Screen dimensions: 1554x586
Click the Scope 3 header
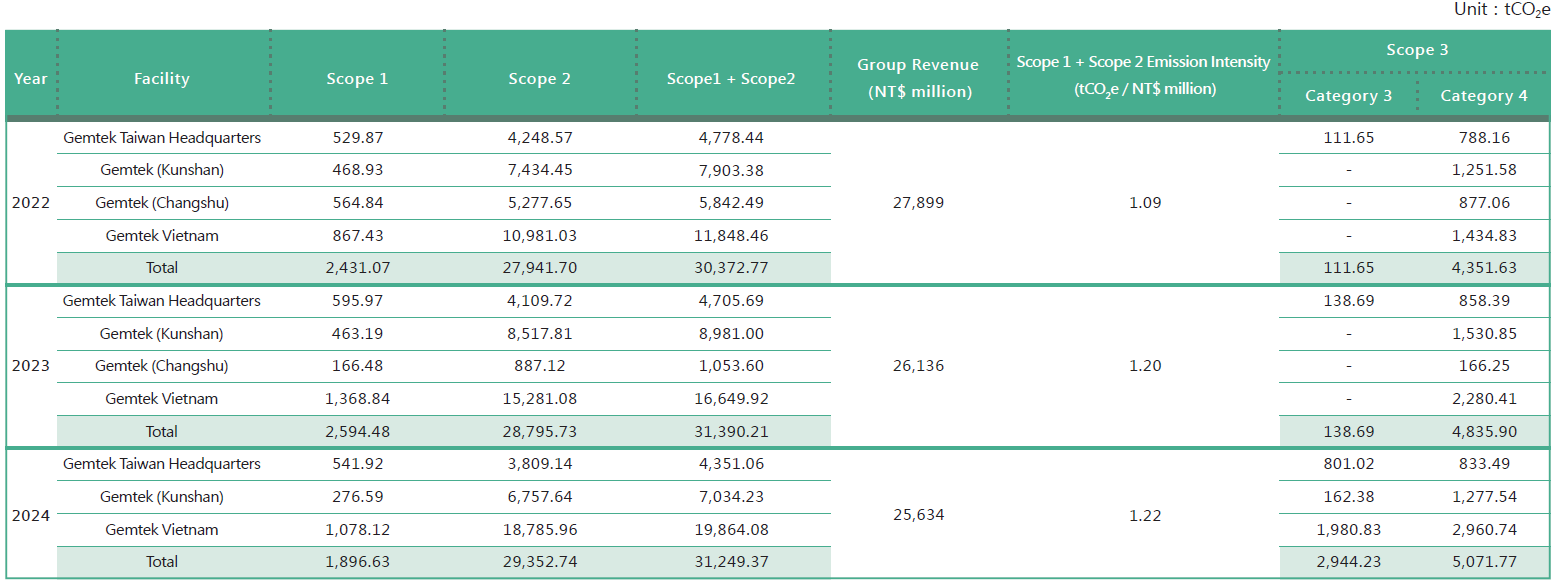[1417, 50]
